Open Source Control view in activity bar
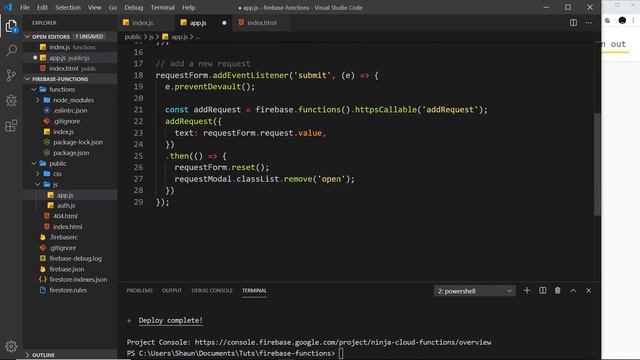The width and height of the screenshot is (640, 360). pyautogui.click(x=11, y=75)
